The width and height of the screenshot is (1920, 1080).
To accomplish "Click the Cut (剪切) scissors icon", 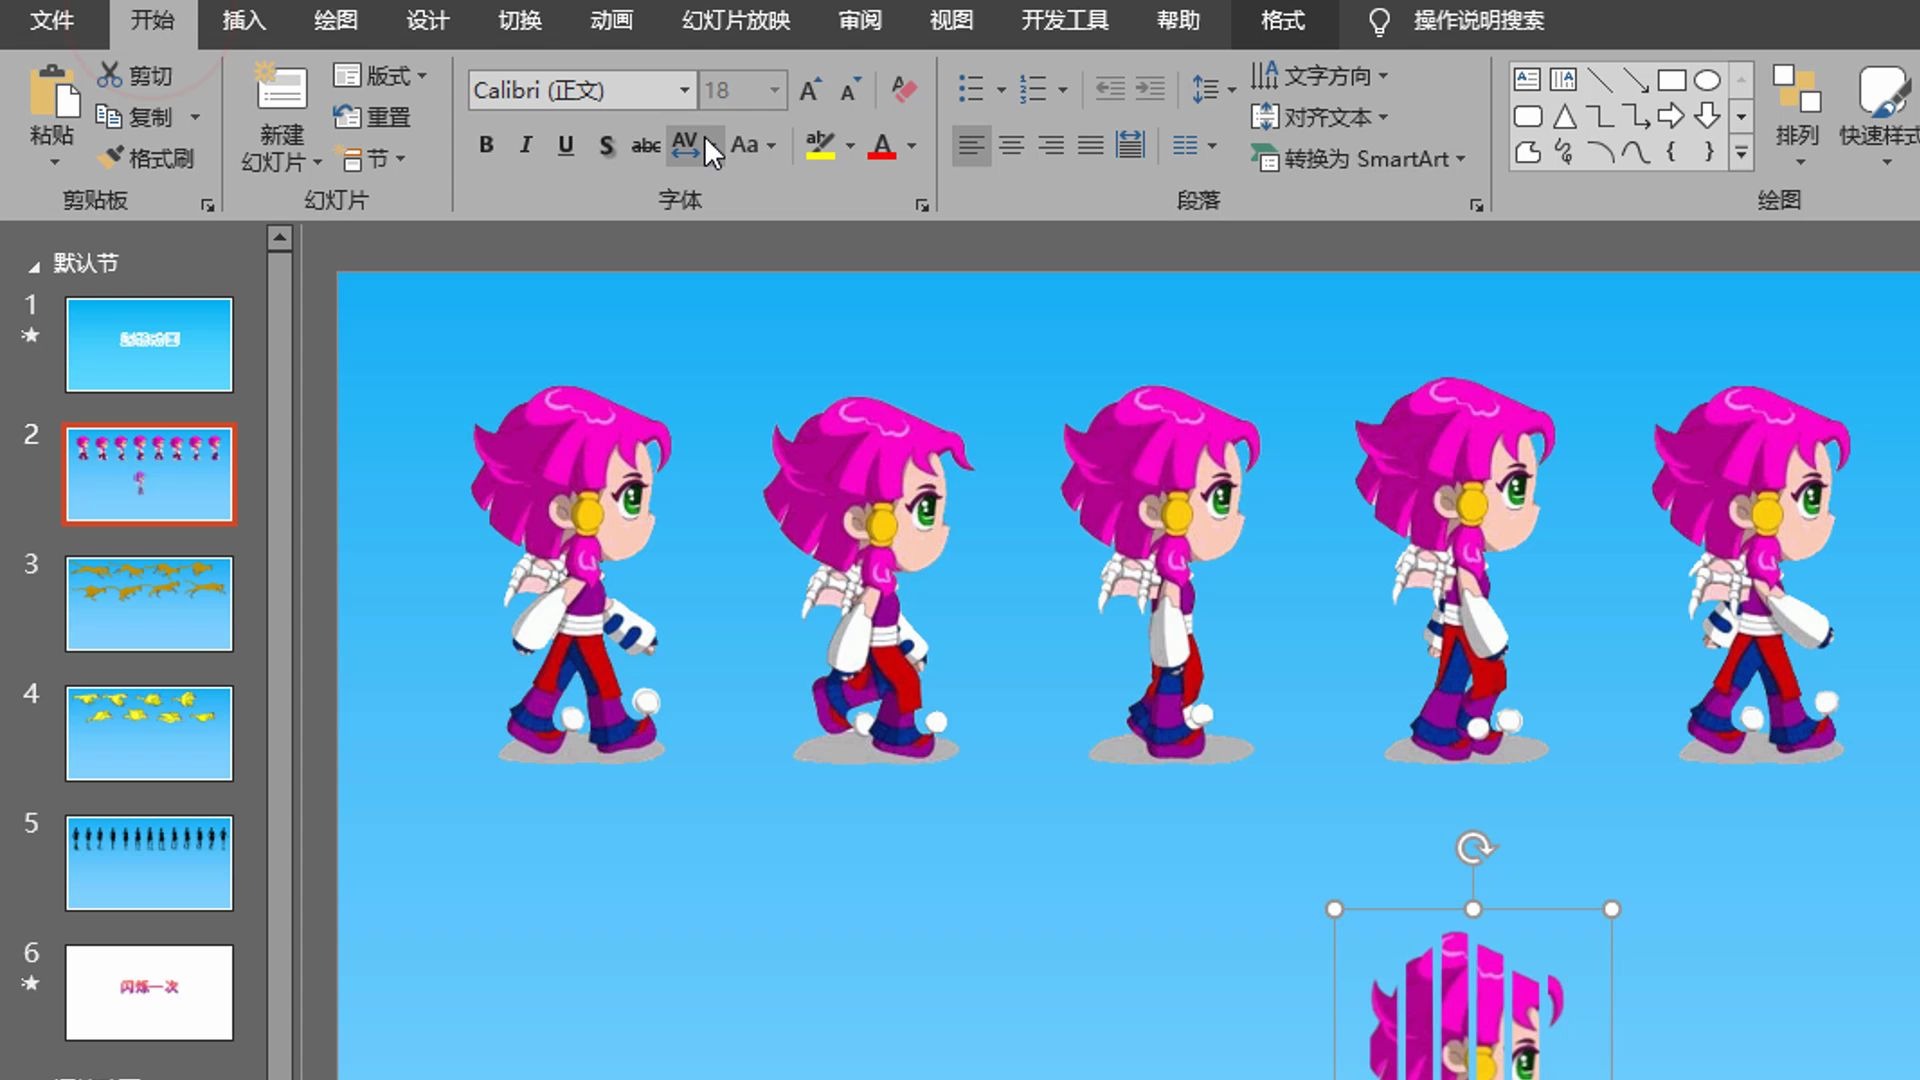I will point(109,75).
